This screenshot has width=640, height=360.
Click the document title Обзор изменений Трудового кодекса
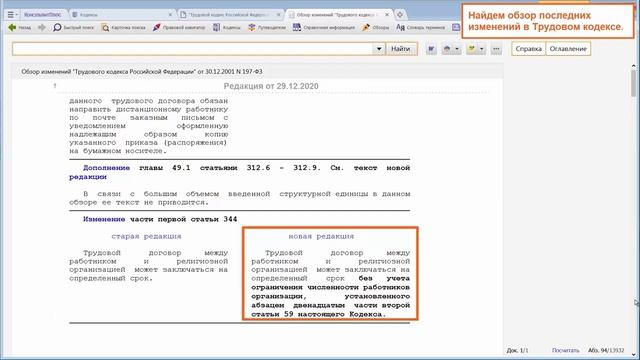(x=142, y=71)
